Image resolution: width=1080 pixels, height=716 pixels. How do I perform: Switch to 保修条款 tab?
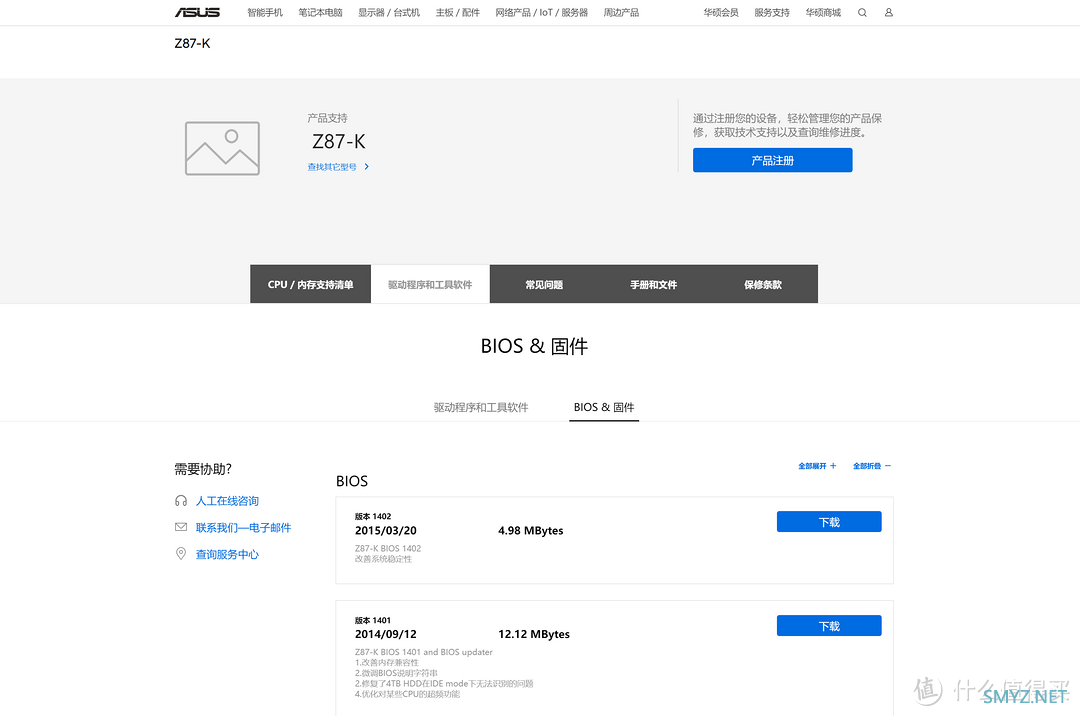[x=762, y=284]
